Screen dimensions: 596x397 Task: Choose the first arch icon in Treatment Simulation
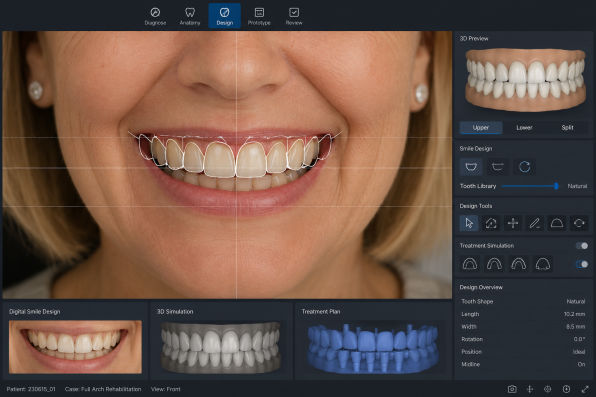pos(470,264)
